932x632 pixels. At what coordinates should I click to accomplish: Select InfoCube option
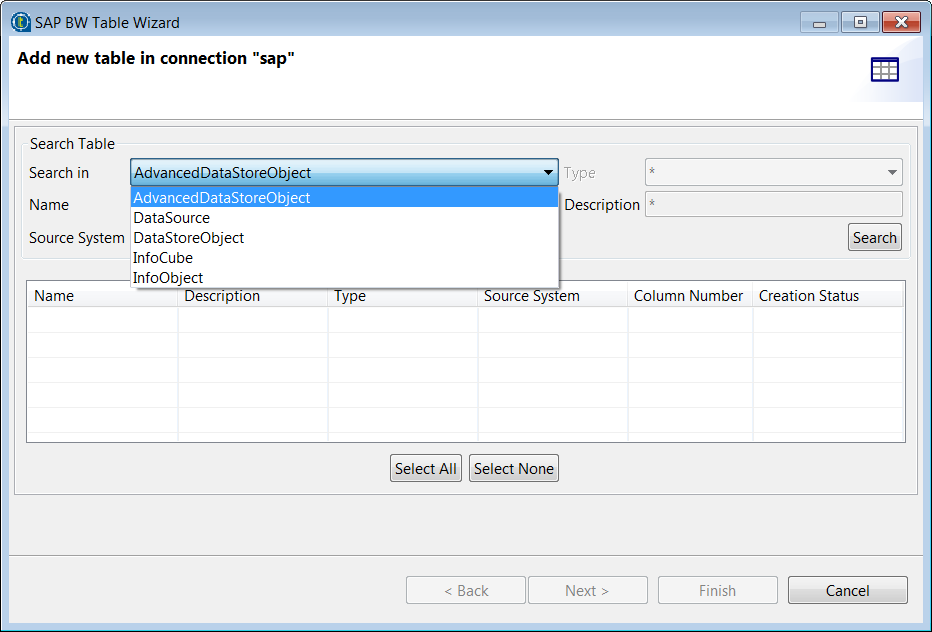163,258
